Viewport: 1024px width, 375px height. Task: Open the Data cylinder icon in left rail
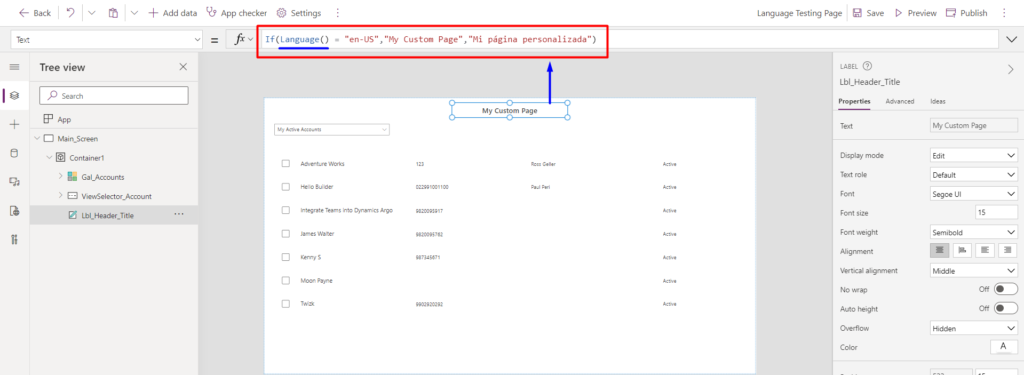point(14,153)
